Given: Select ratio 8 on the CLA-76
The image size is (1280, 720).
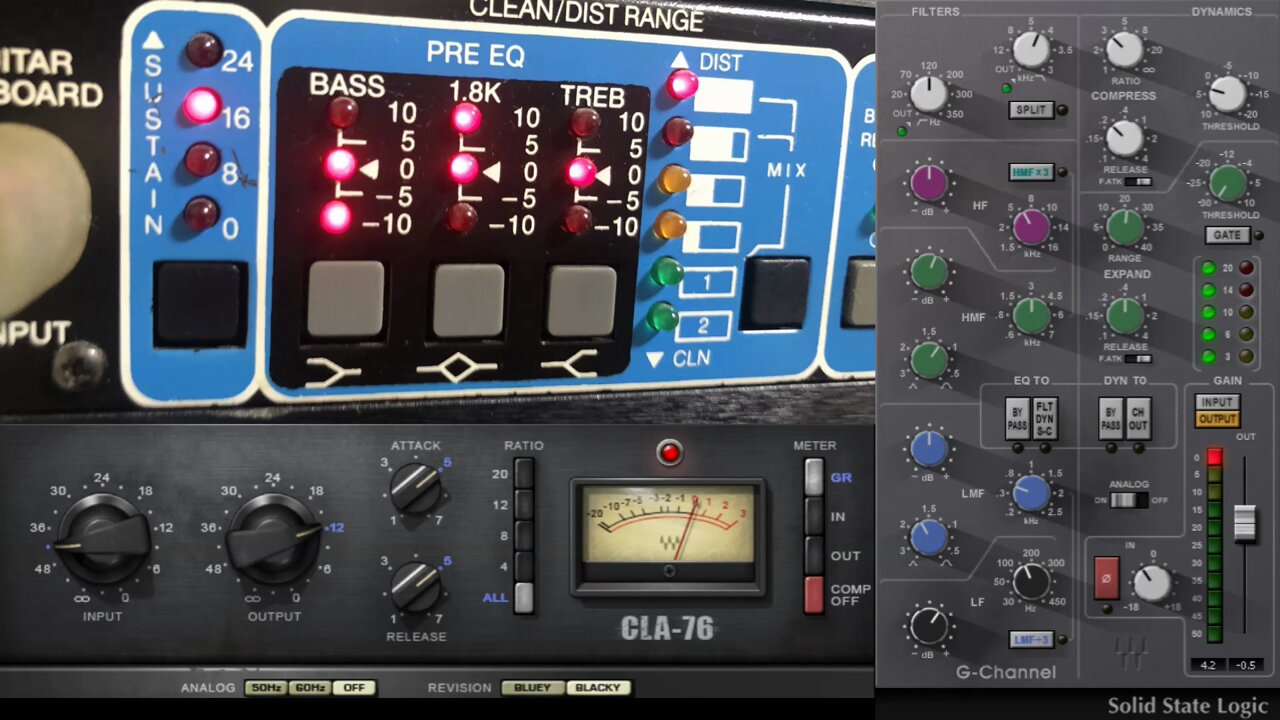Looking at the screenshot, I should tap(524, 536).
